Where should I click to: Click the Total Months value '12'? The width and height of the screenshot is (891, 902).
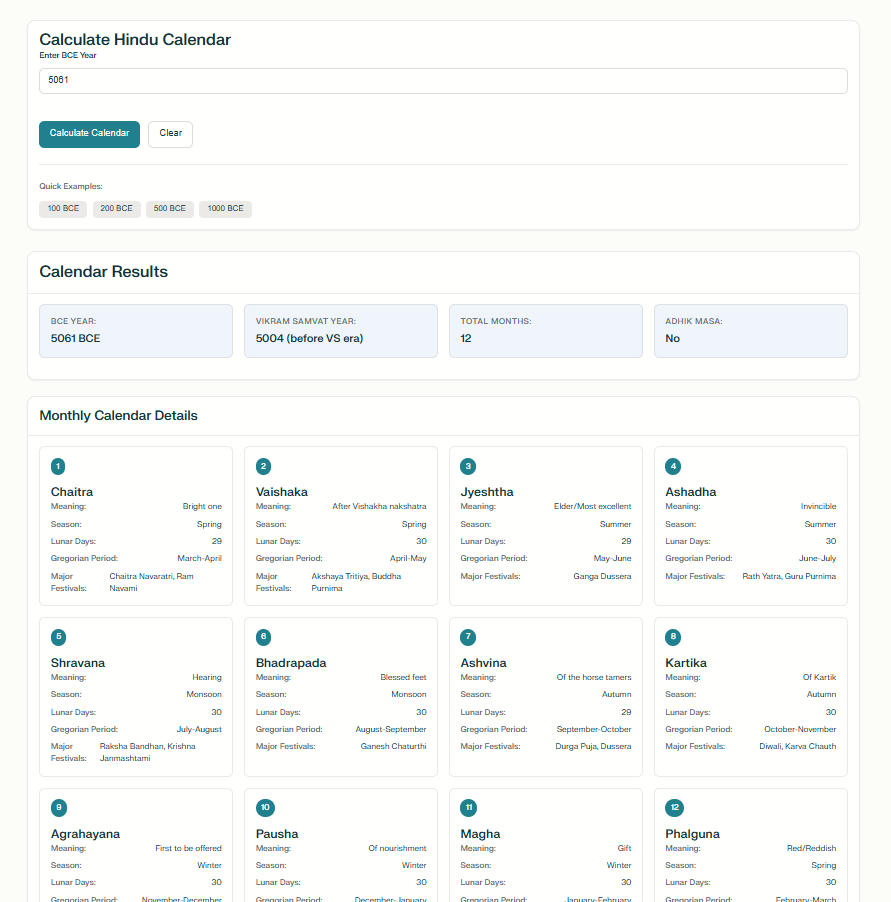[x=466, y=338]
